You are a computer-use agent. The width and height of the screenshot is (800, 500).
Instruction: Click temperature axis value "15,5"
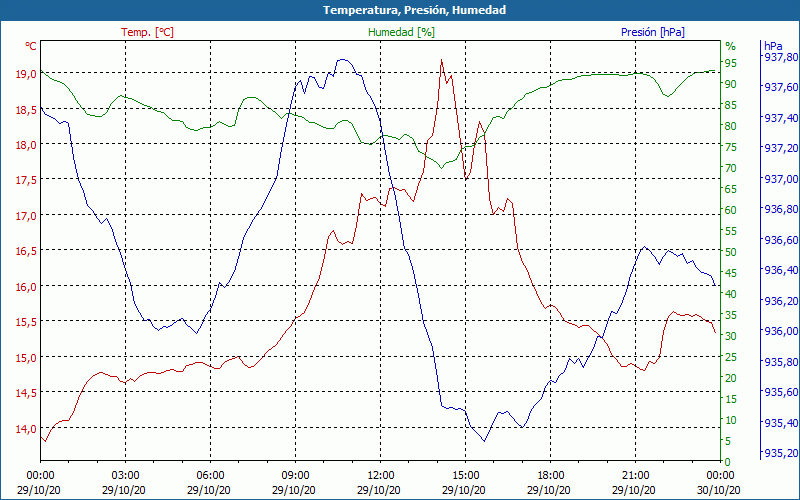click(x=26, y=322)
